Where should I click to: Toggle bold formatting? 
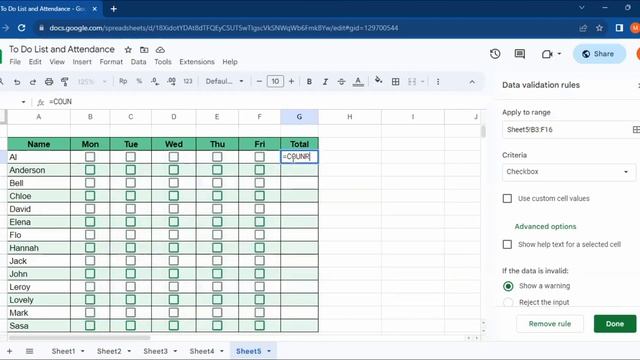tap(309, 82)
